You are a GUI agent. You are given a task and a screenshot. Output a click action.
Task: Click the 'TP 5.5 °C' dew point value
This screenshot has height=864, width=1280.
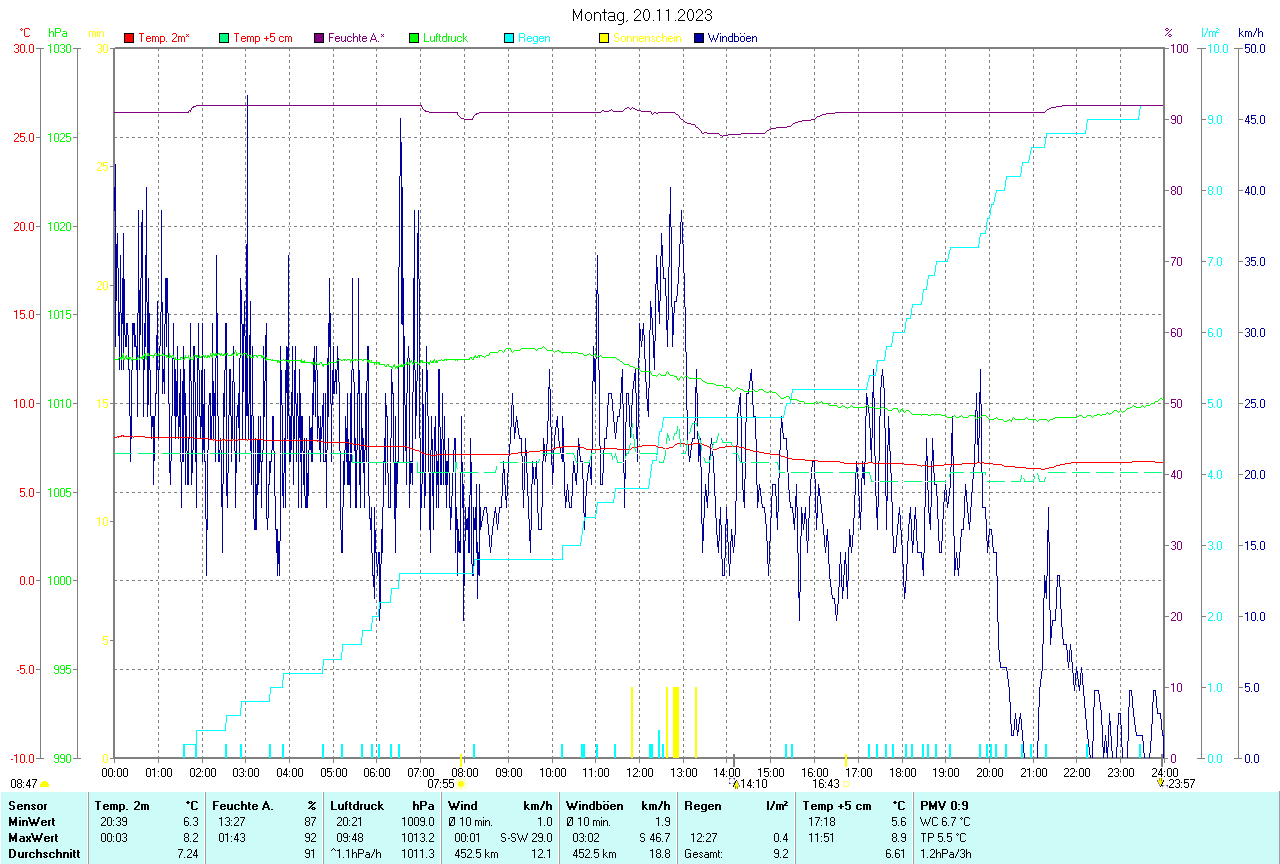click(943, 837)
